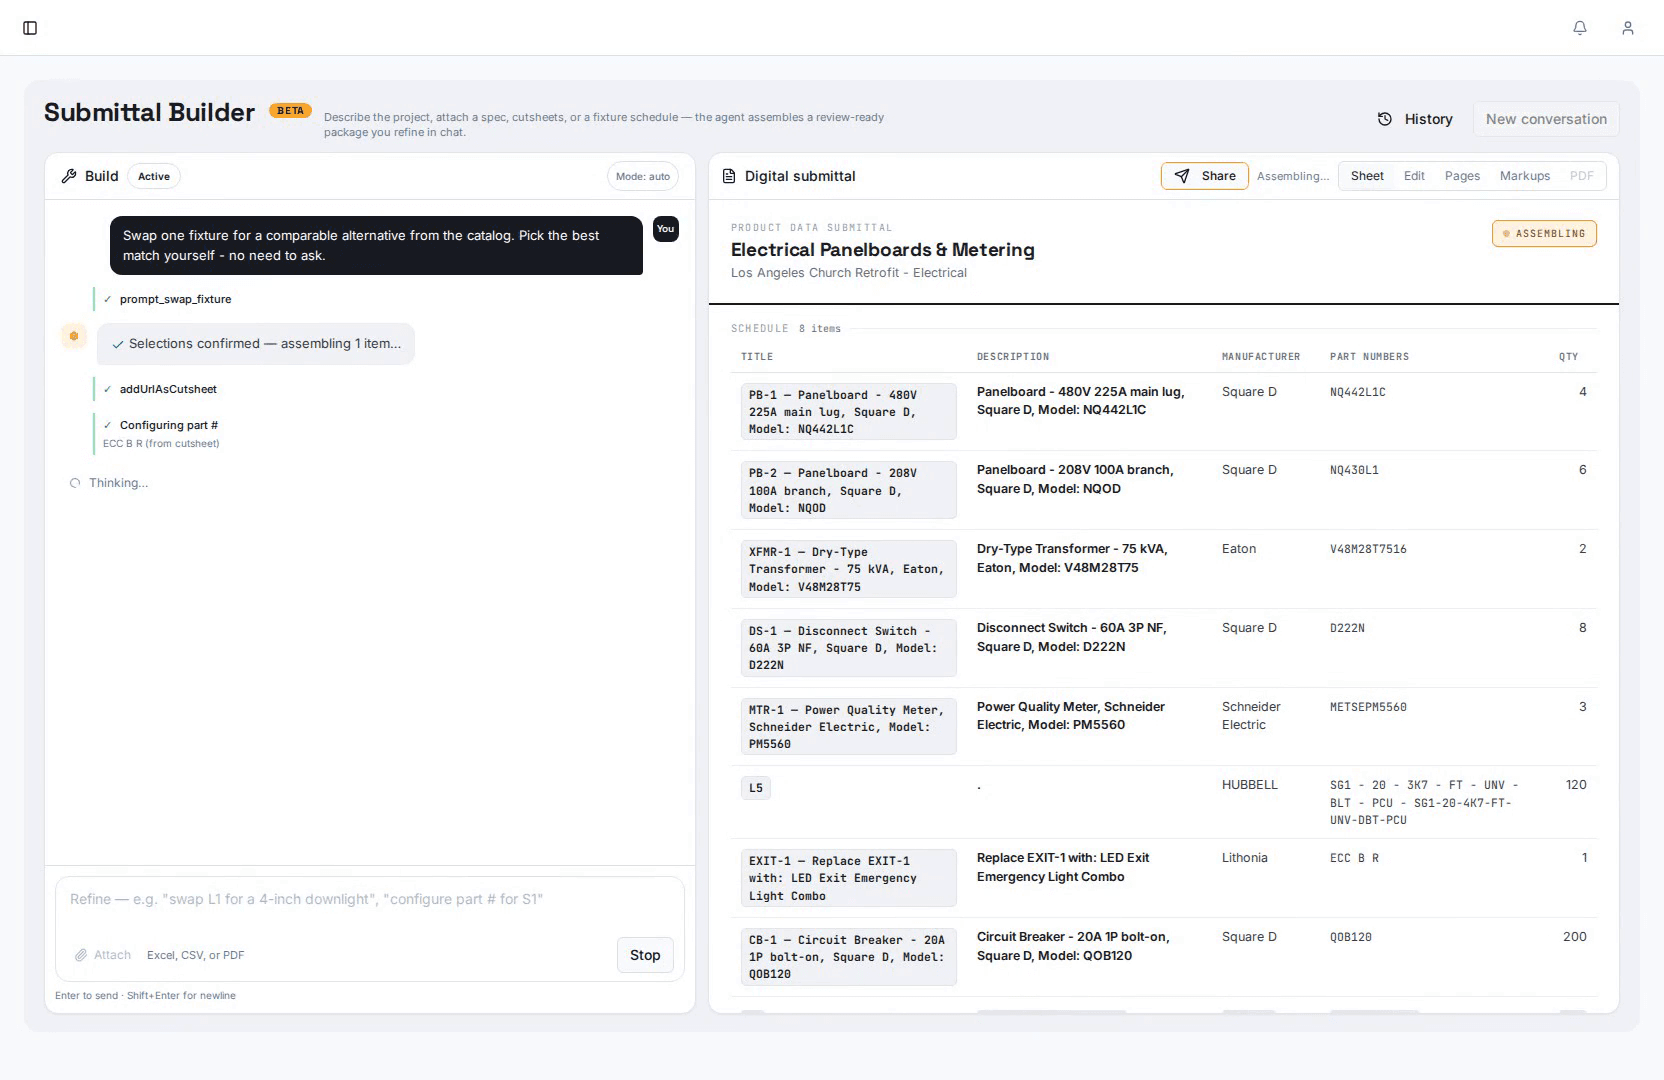Click Eaton manufacturer cell
The width and height of the screenshot is (1664, 1080).
(x=1239, y=549)
